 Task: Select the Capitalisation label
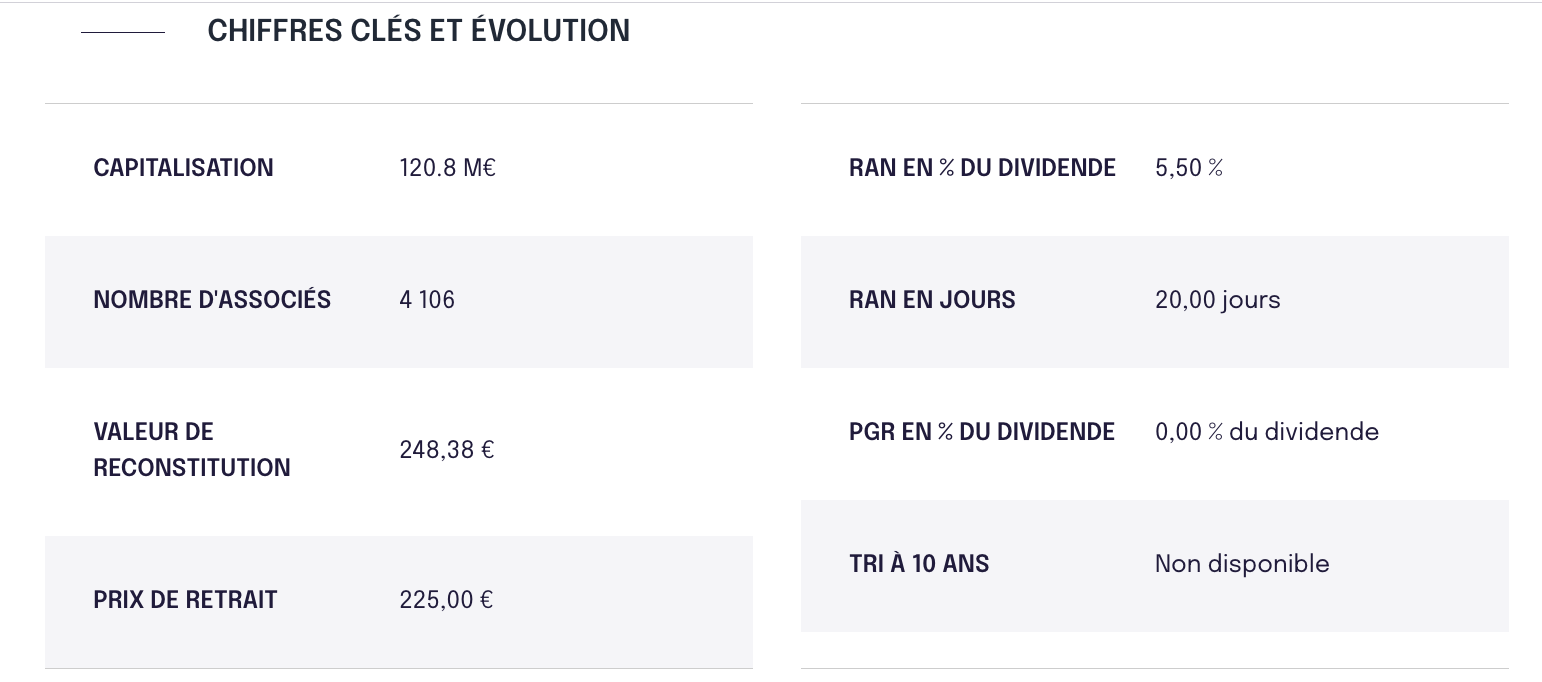pos(183,168)
